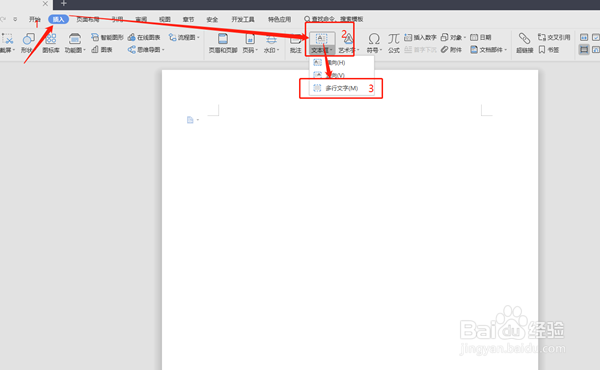The width and height of the screenshot is (600, 370).
Task: Switch to the 开始 Home tab
Action: pos(34,19)
